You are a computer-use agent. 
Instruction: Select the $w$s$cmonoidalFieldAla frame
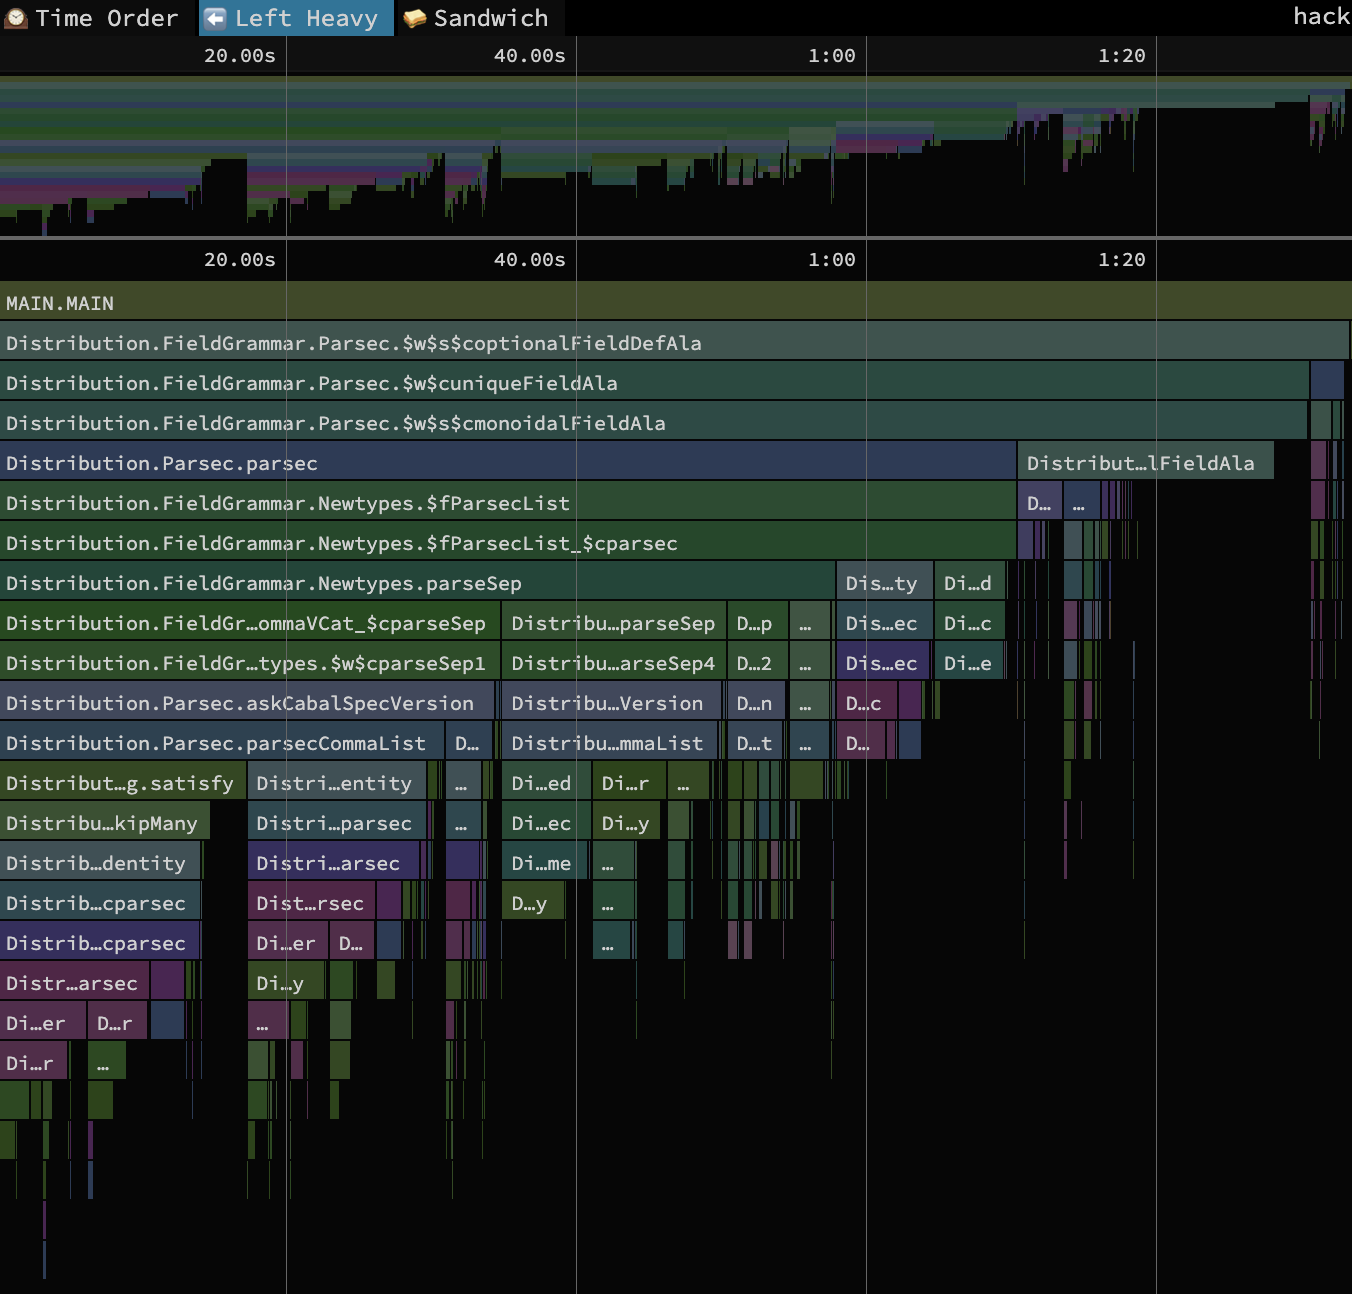click(x=335, y=423)
